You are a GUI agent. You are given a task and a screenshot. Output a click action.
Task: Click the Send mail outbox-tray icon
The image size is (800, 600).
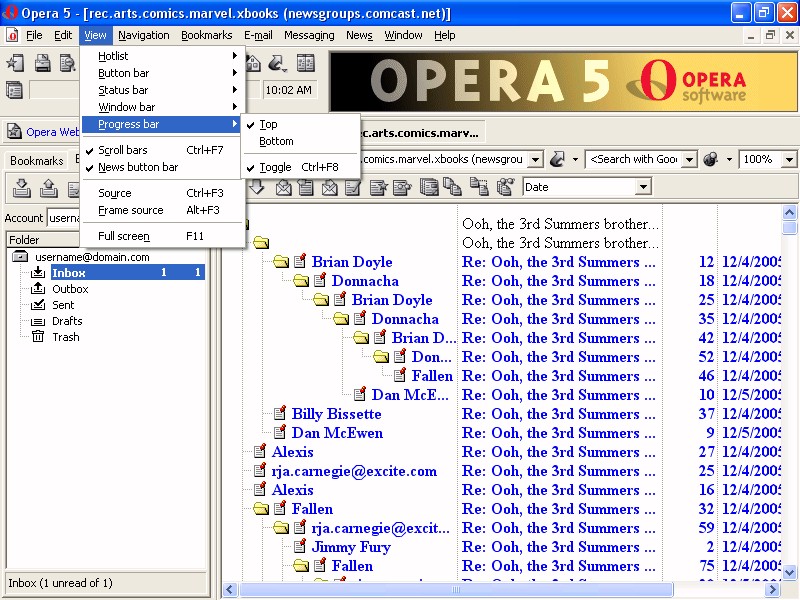click(x=48, y=188)
